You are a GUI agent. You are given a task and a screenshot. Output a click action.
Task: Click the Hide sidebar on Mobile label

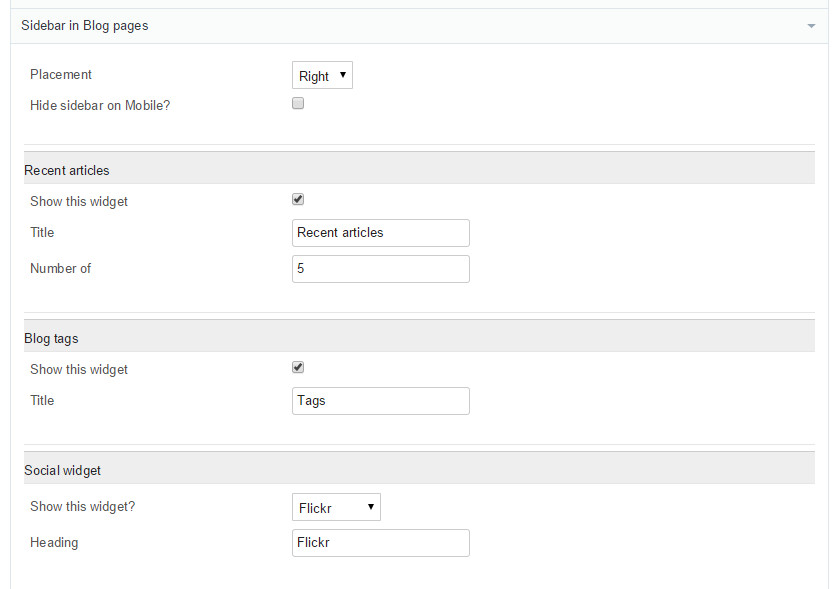pyautogui.click(x=100, y=106)
